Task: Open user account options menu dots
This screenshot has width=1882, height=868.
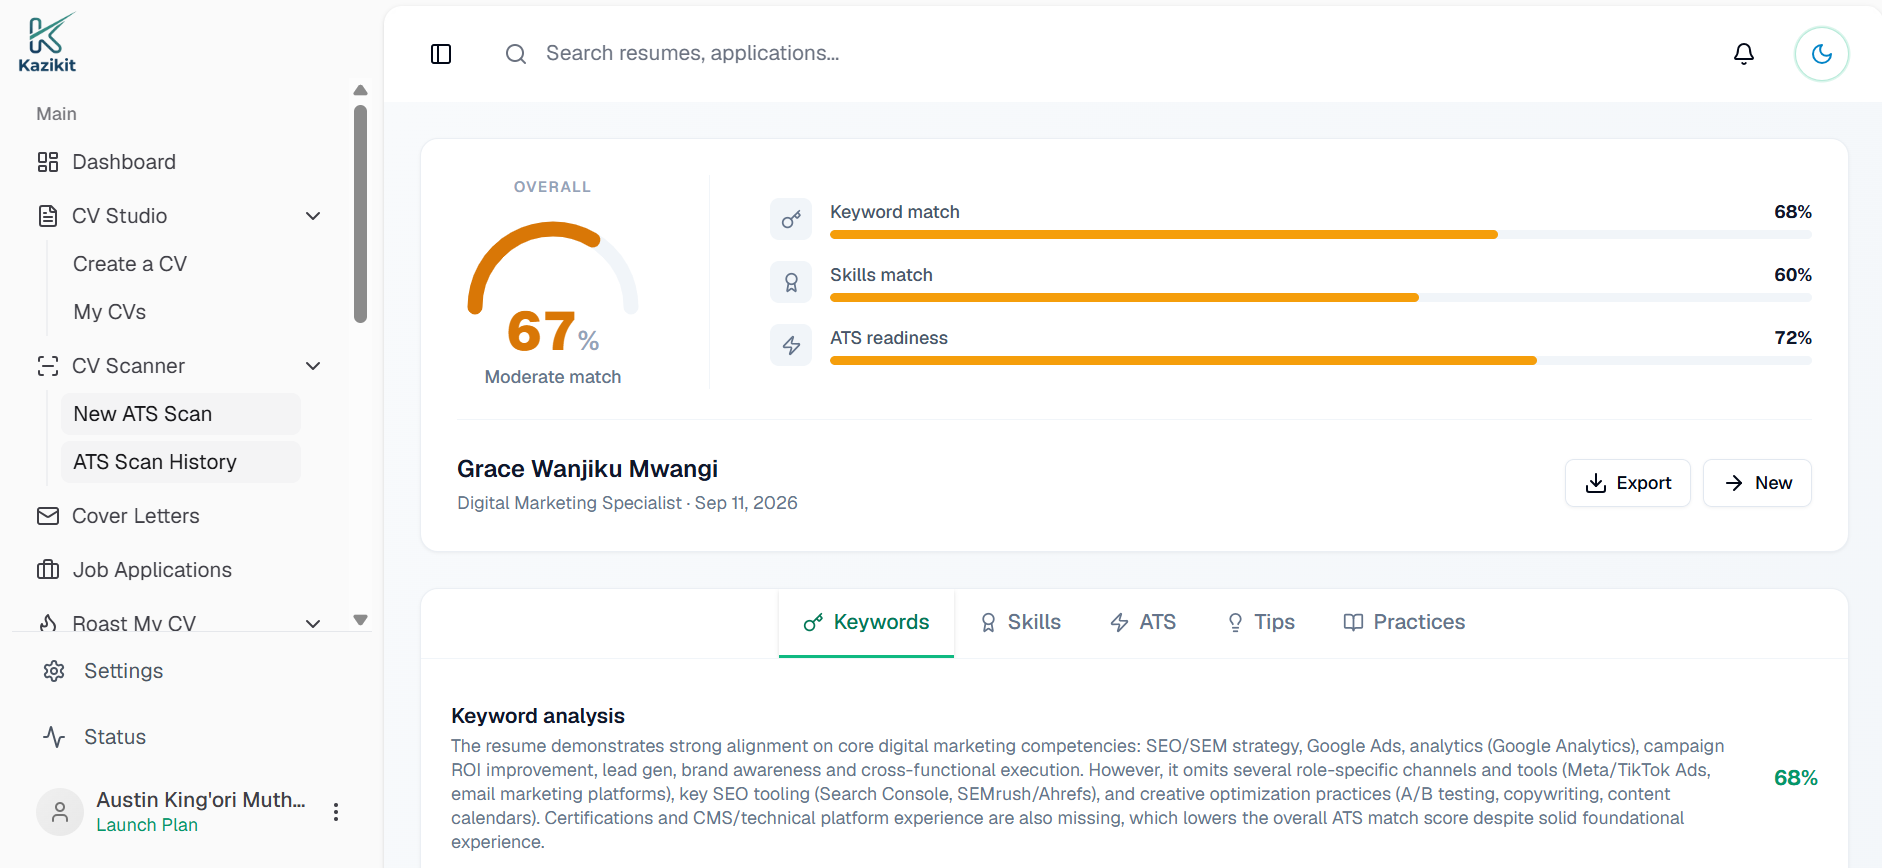Action: click(x=336, y=812)
